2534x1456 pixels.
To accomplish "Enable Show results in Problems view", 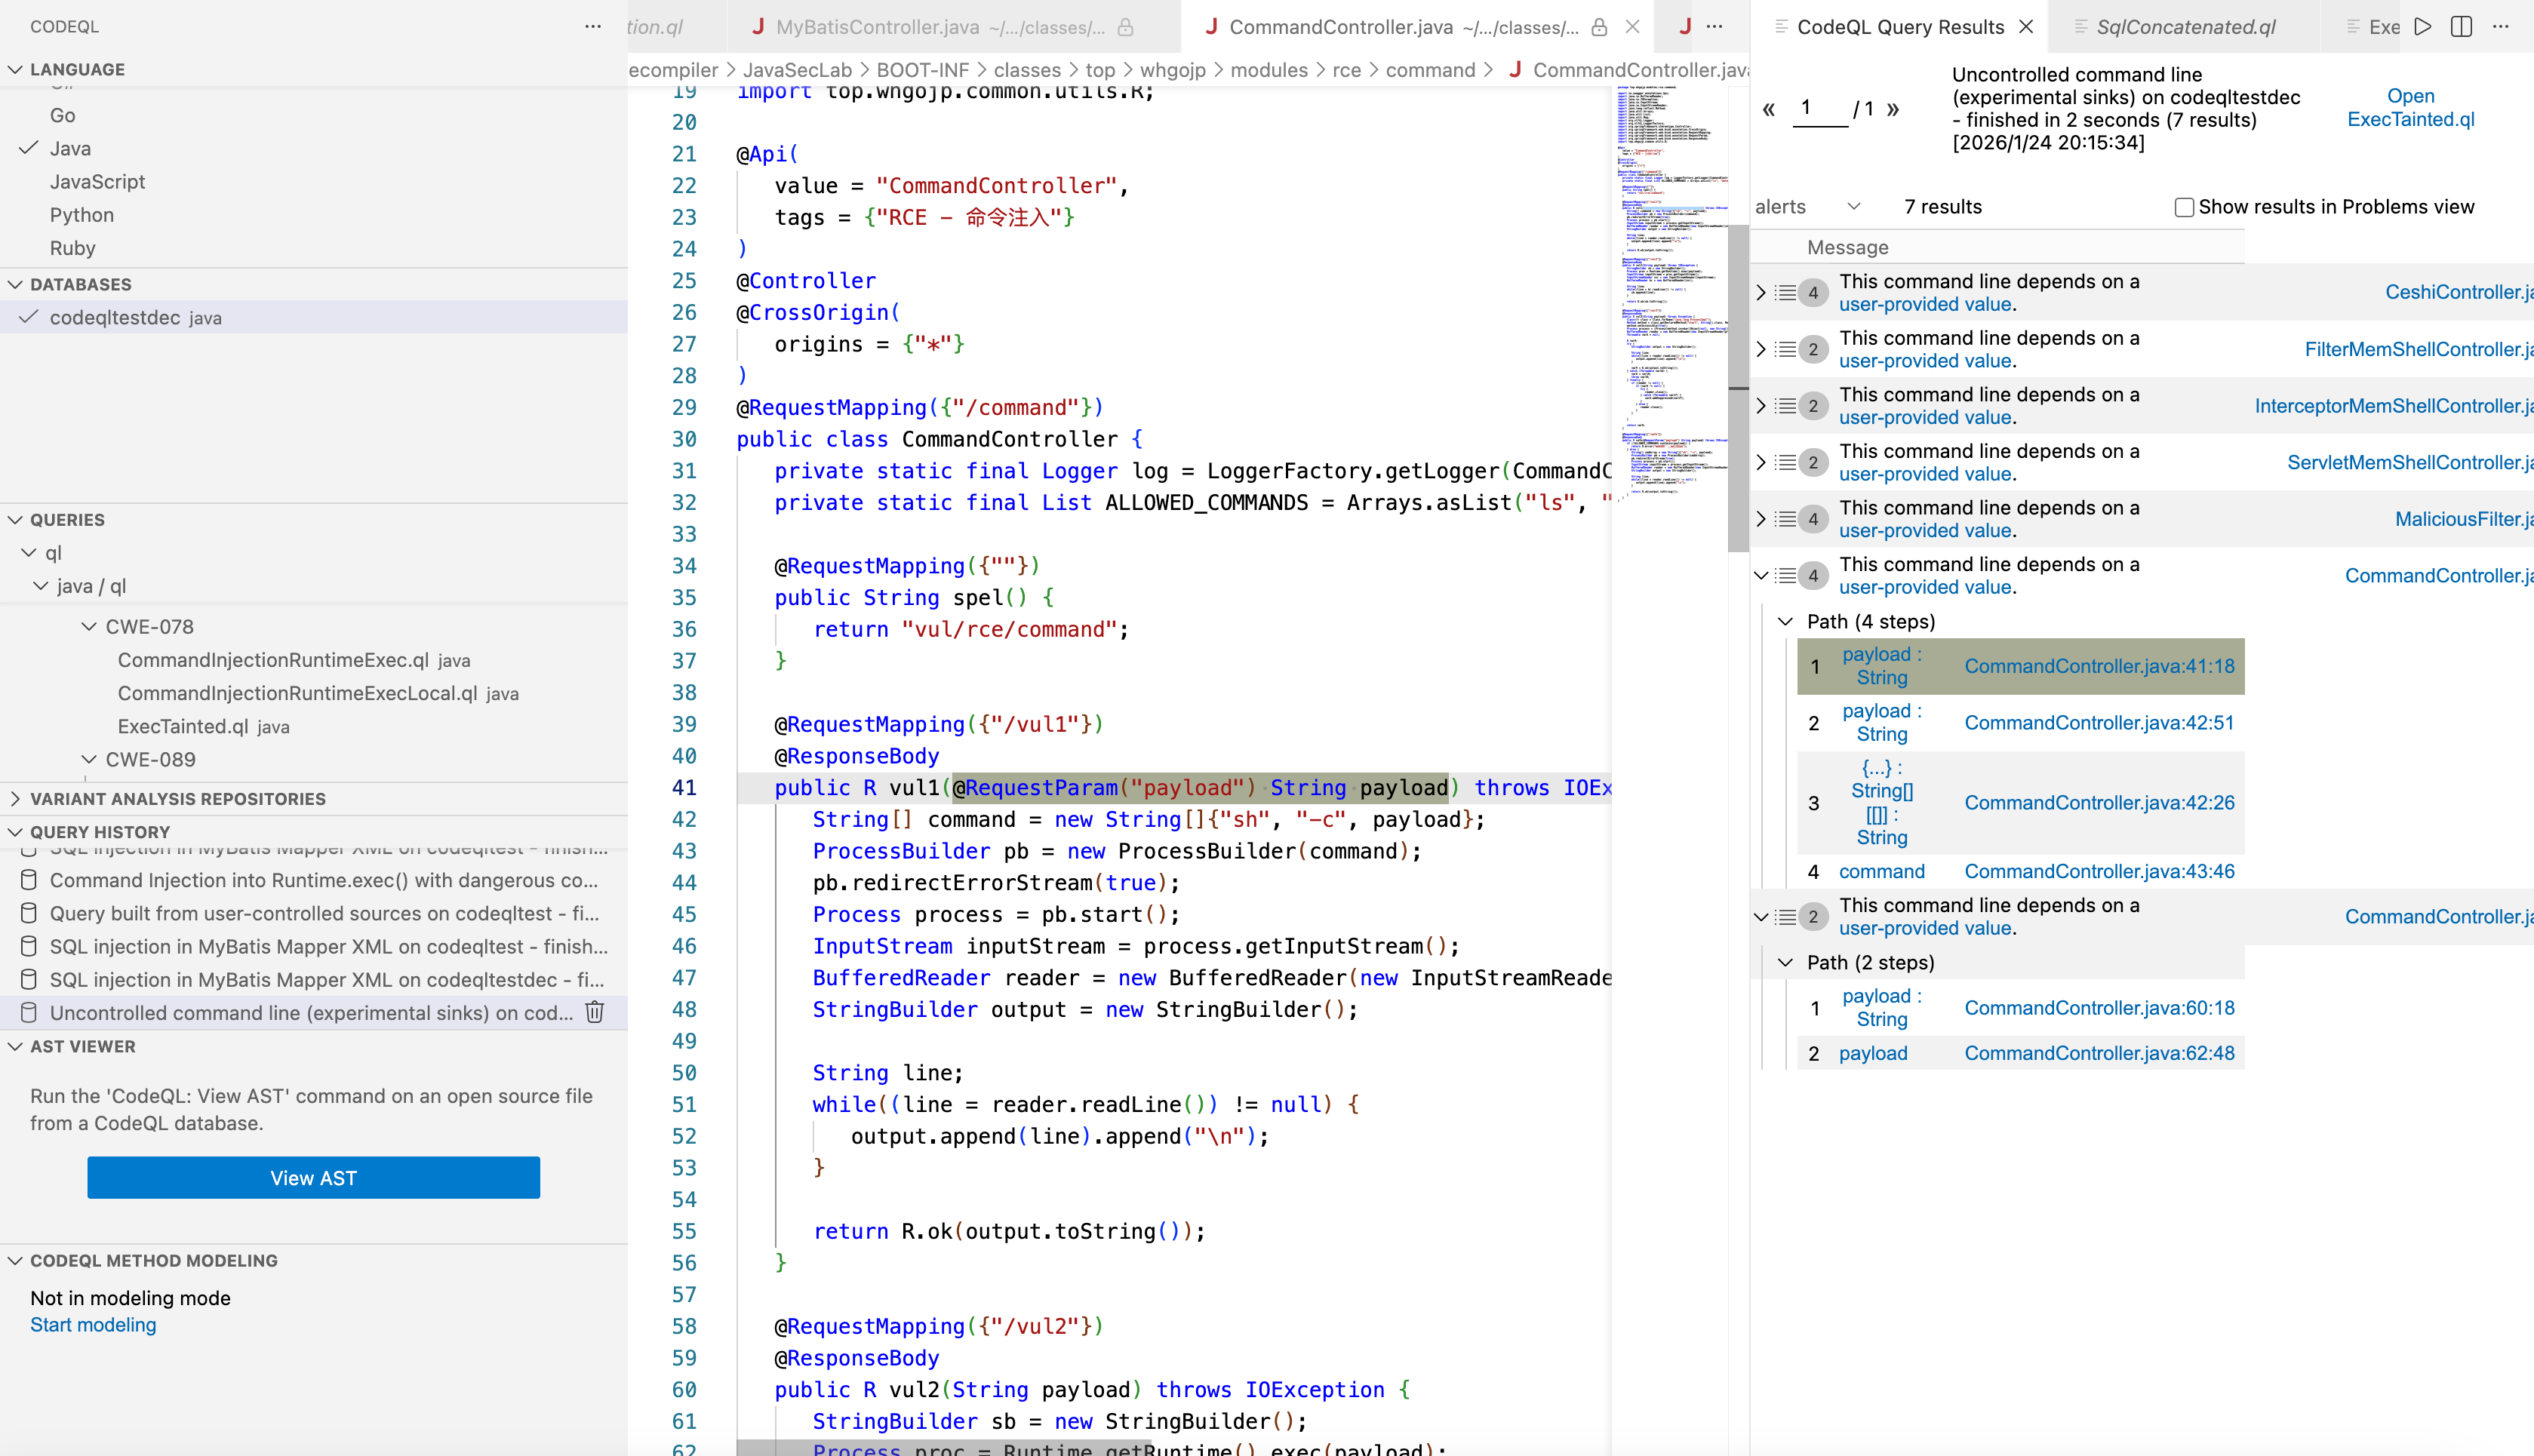I will [x=2184, y=207].
